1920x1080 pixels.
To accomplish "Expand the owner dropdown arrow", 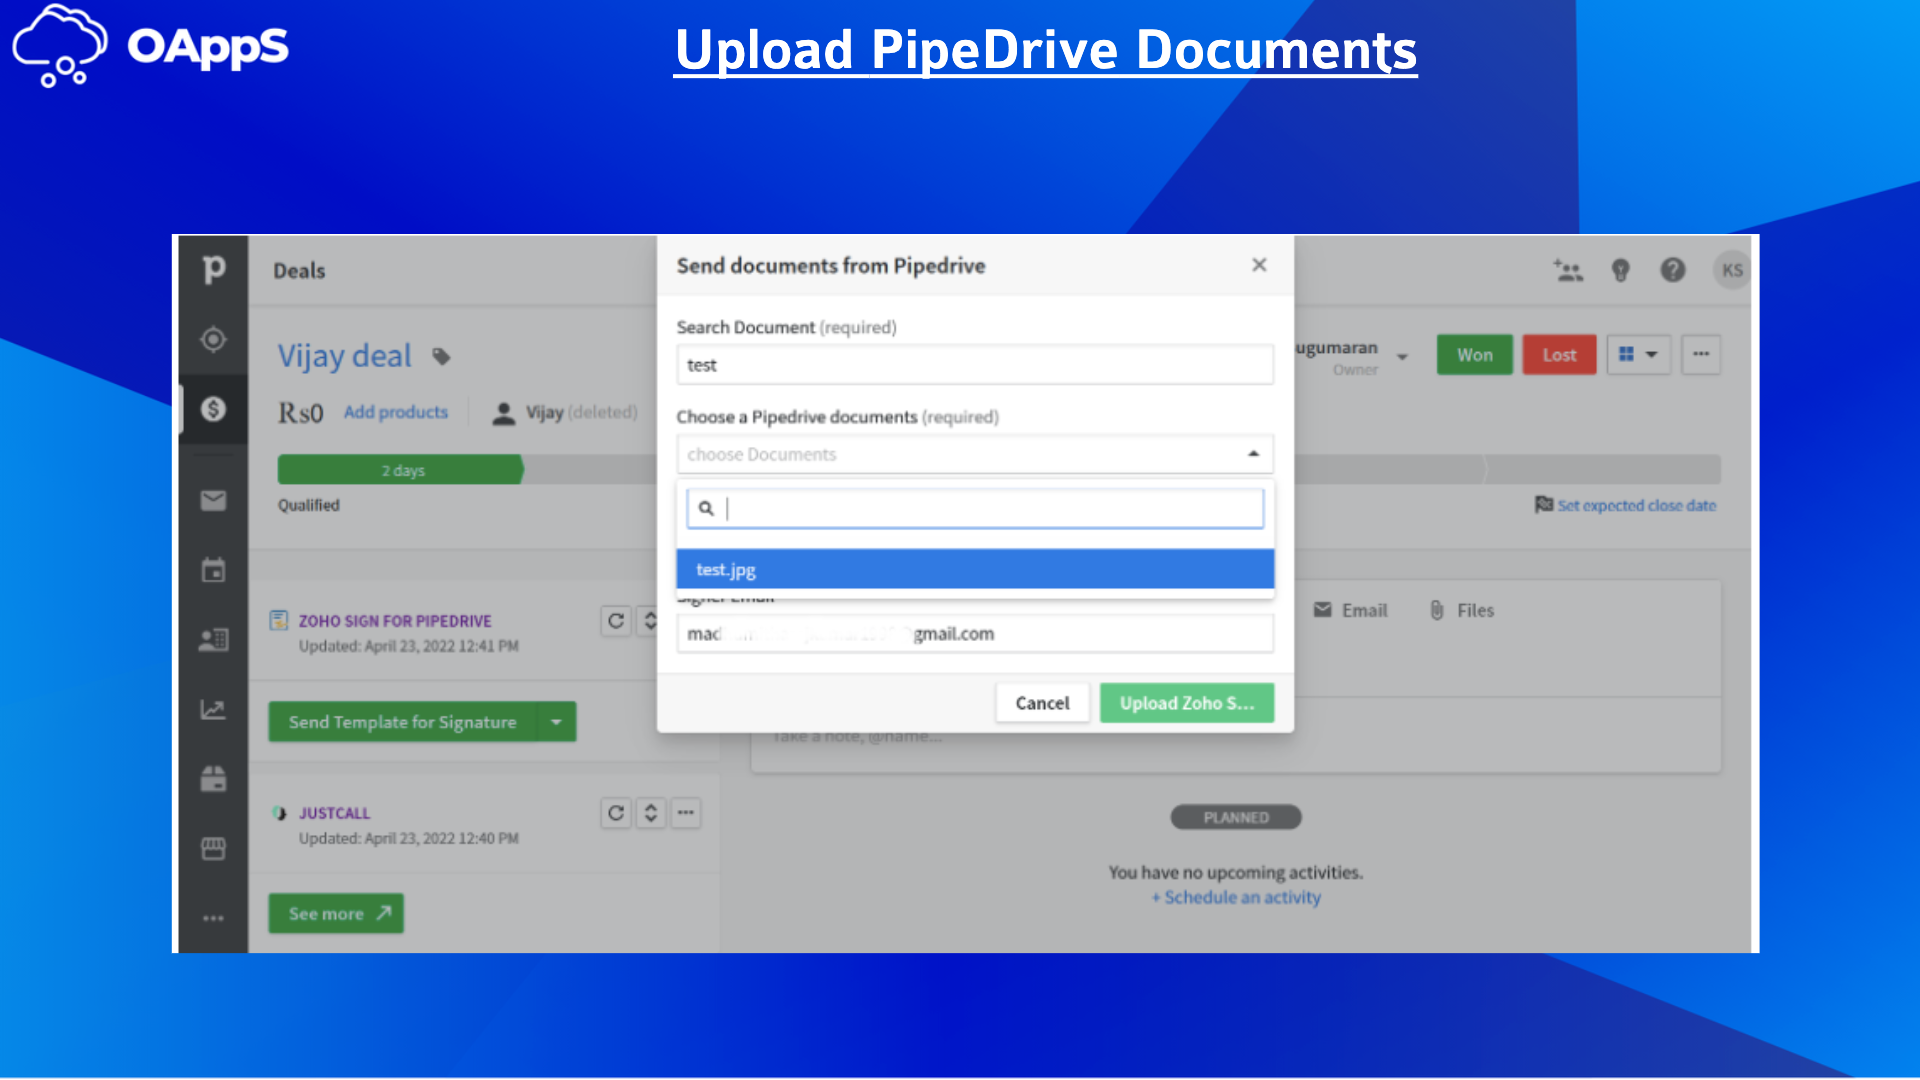I will 1403,357.
